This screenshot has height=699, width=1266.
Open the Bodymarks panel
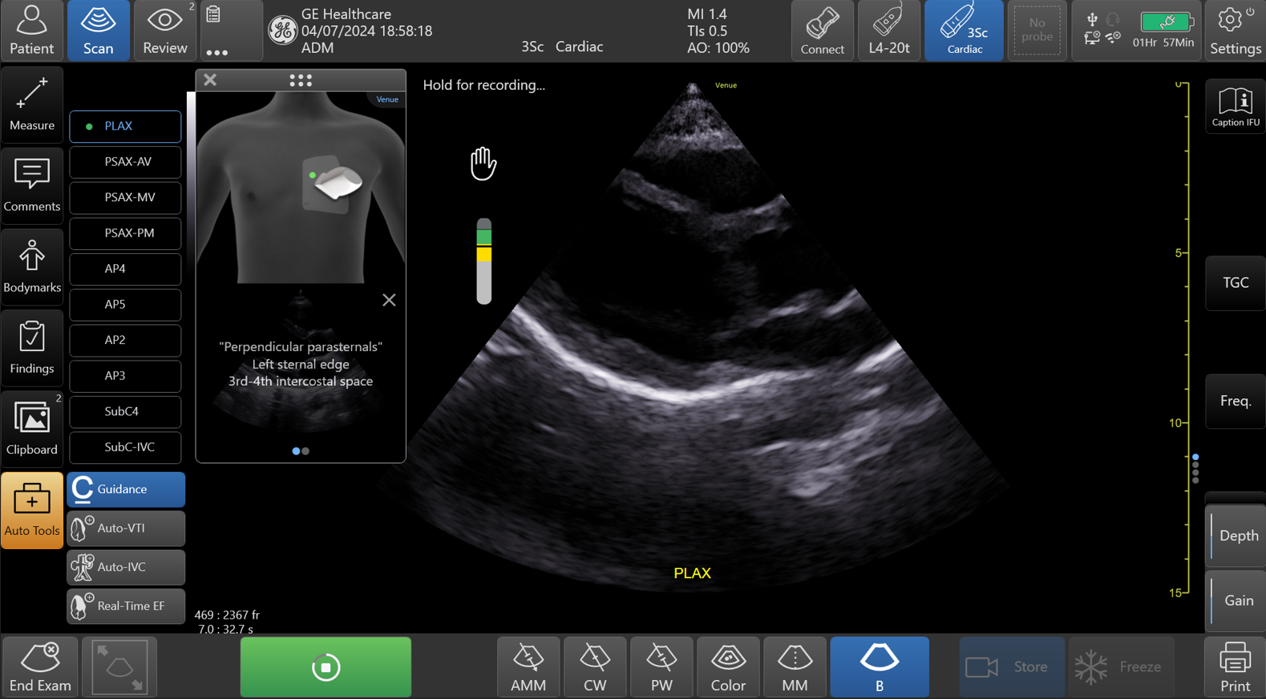click(x=32, y=265)
